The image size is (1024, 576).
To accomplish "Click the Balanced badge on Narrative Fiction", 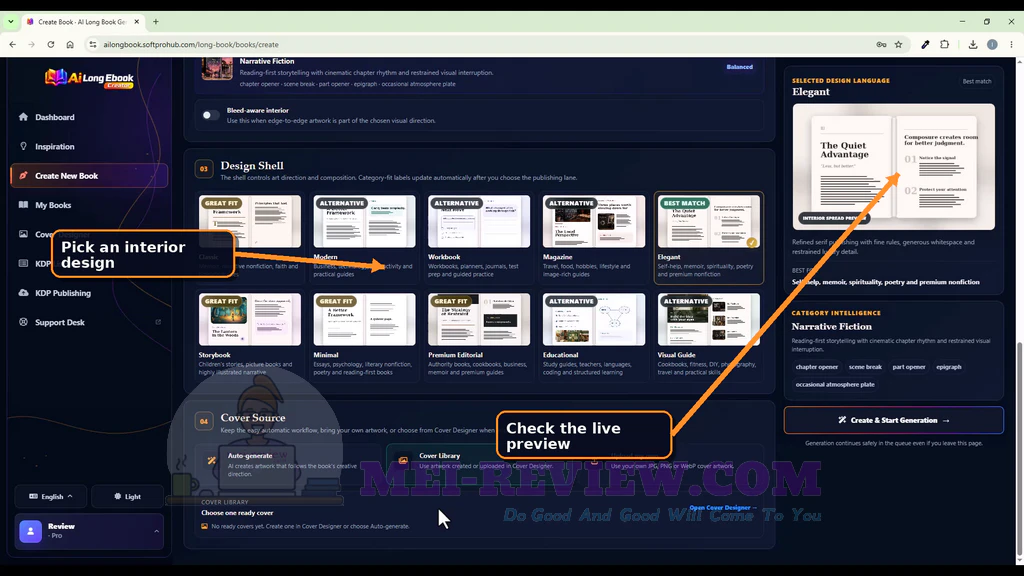I will pyautogui.click(x=739, y=67).
